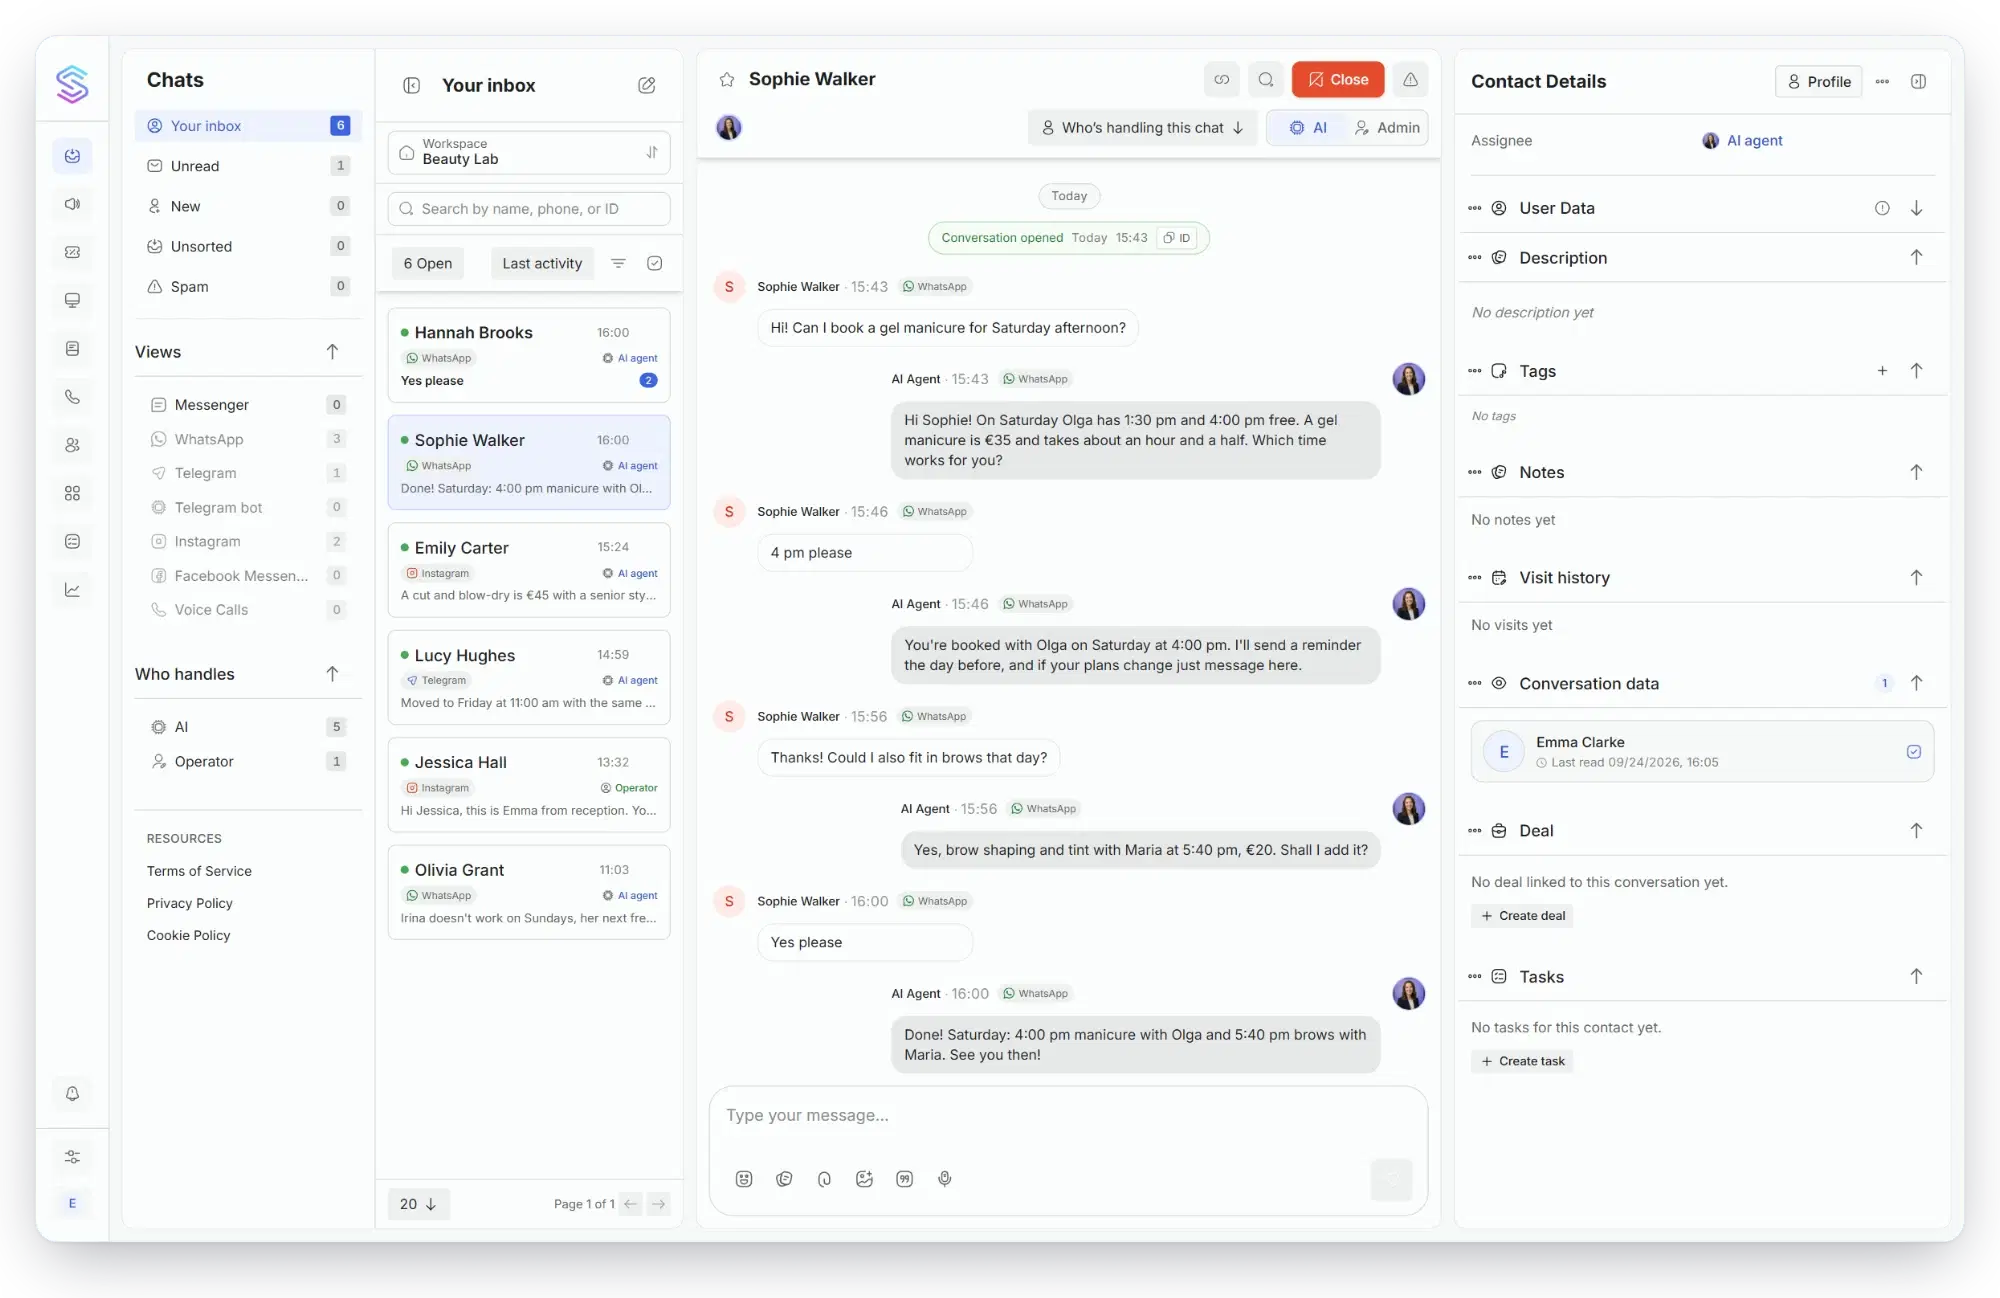Image resolution: width=2000 pixels, height=1298 pixels.
Task: Click Create deal
Action: (x=1522, y=916)
